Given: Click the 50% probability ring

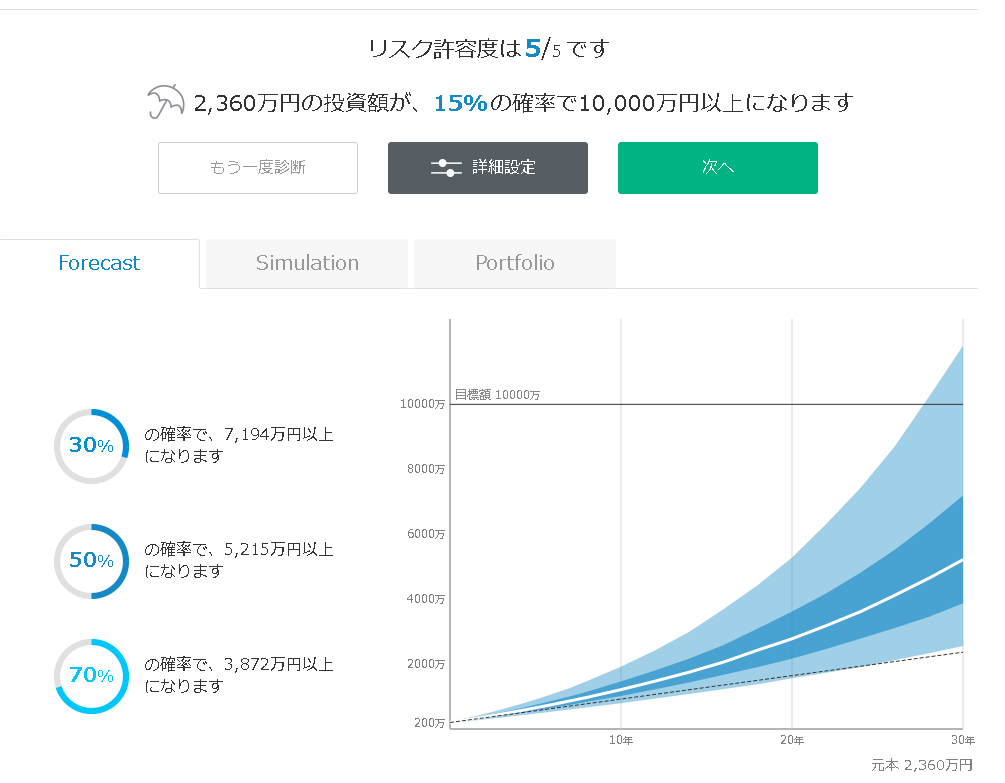Looking at the screenshot, I should (x=92, y=561).
